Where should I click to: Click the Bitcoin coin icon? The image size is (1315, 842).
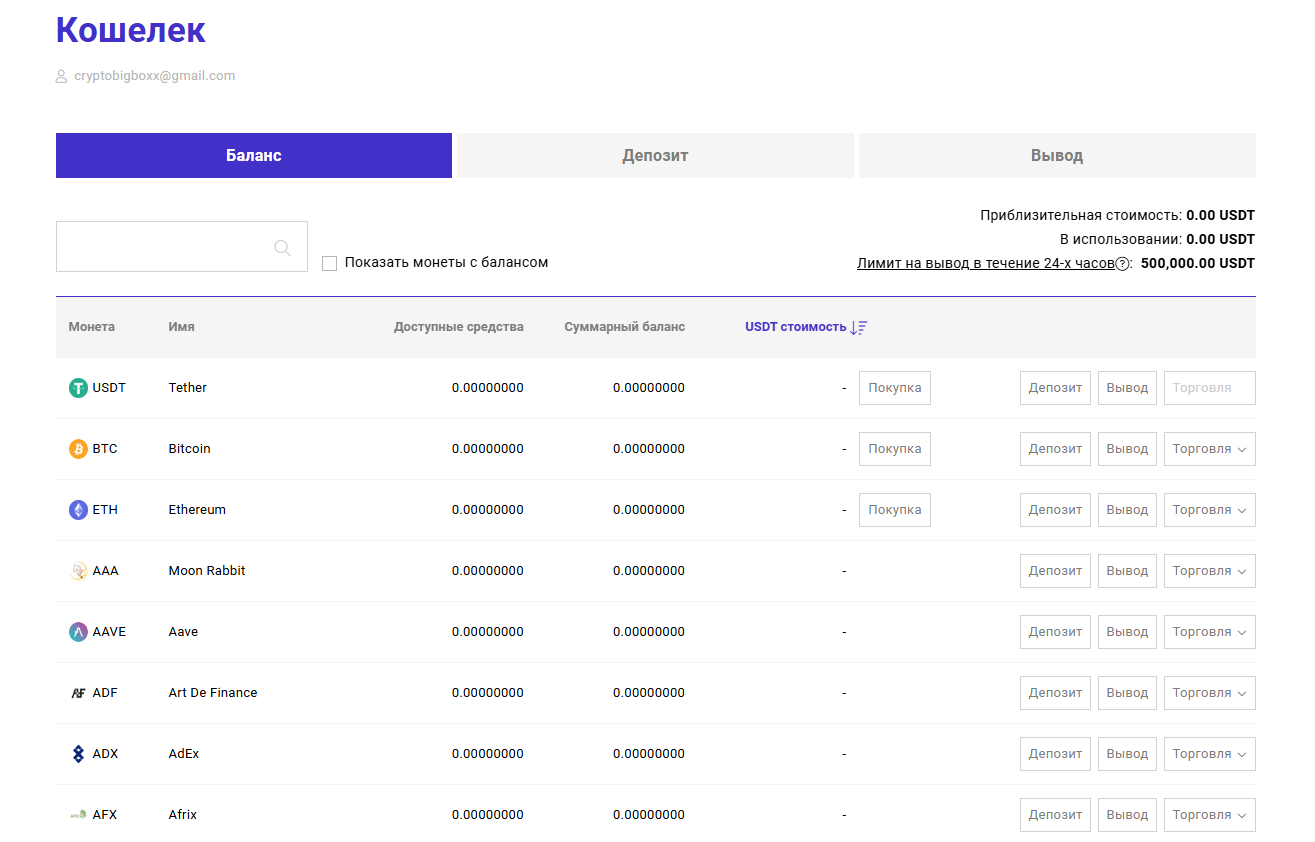click(x=78, y=449)
